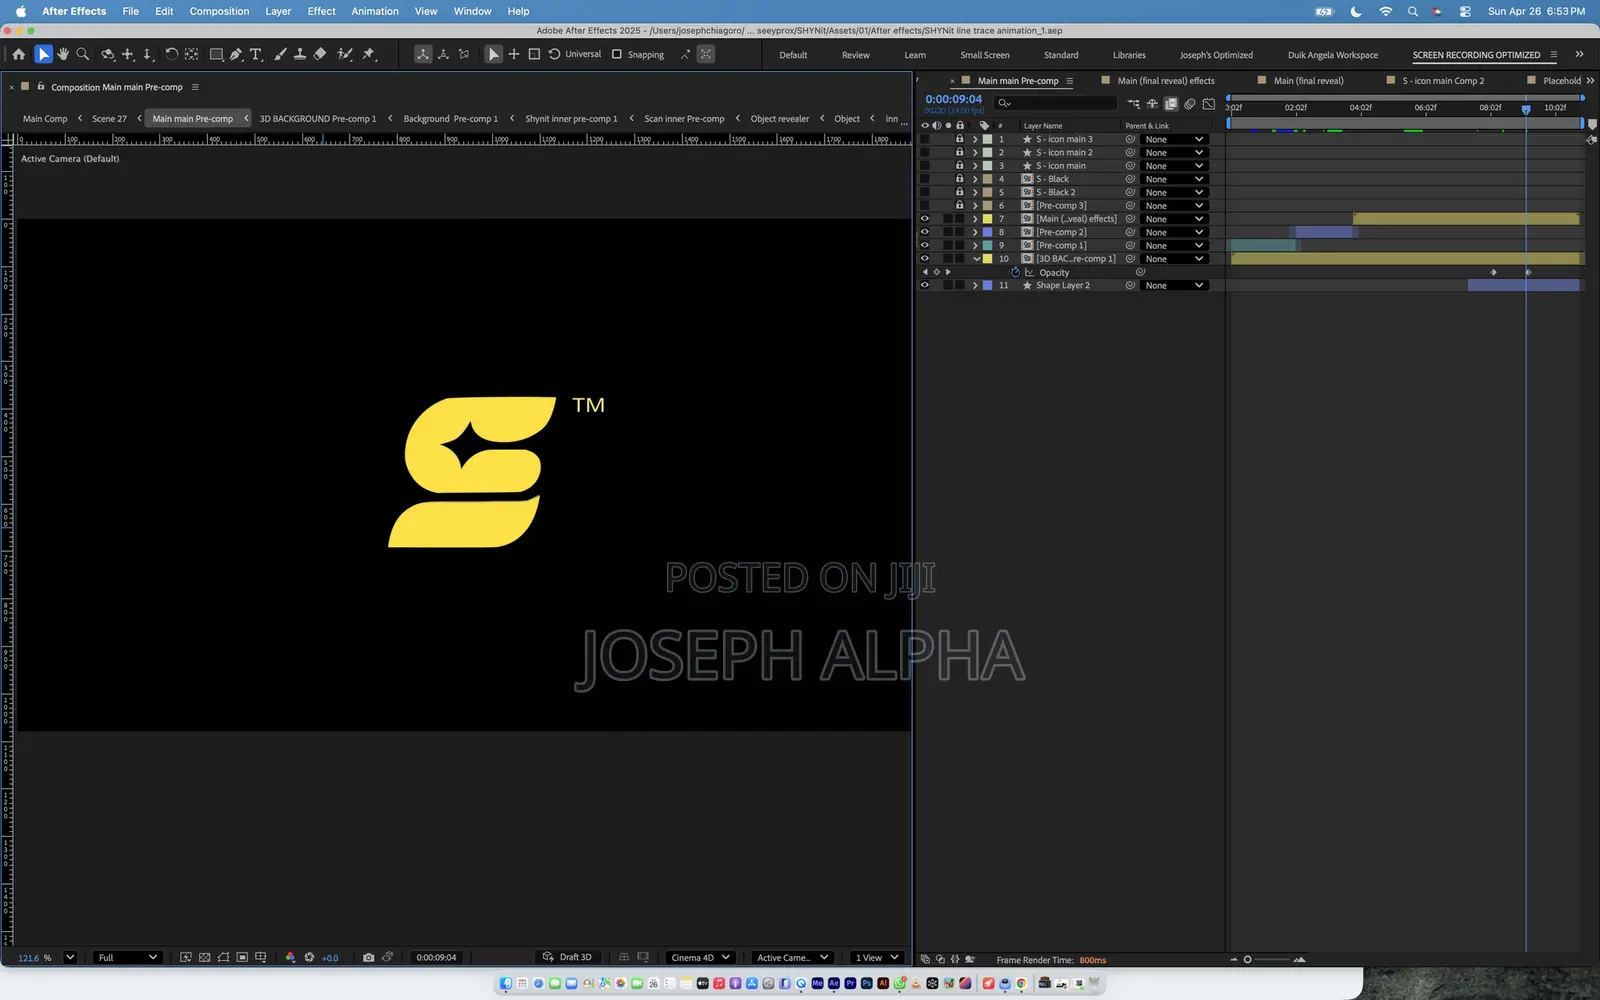Hide Shape Layer 2 with eye icon
Viewport: 1600px width, 1000px height.
point(924,285)
